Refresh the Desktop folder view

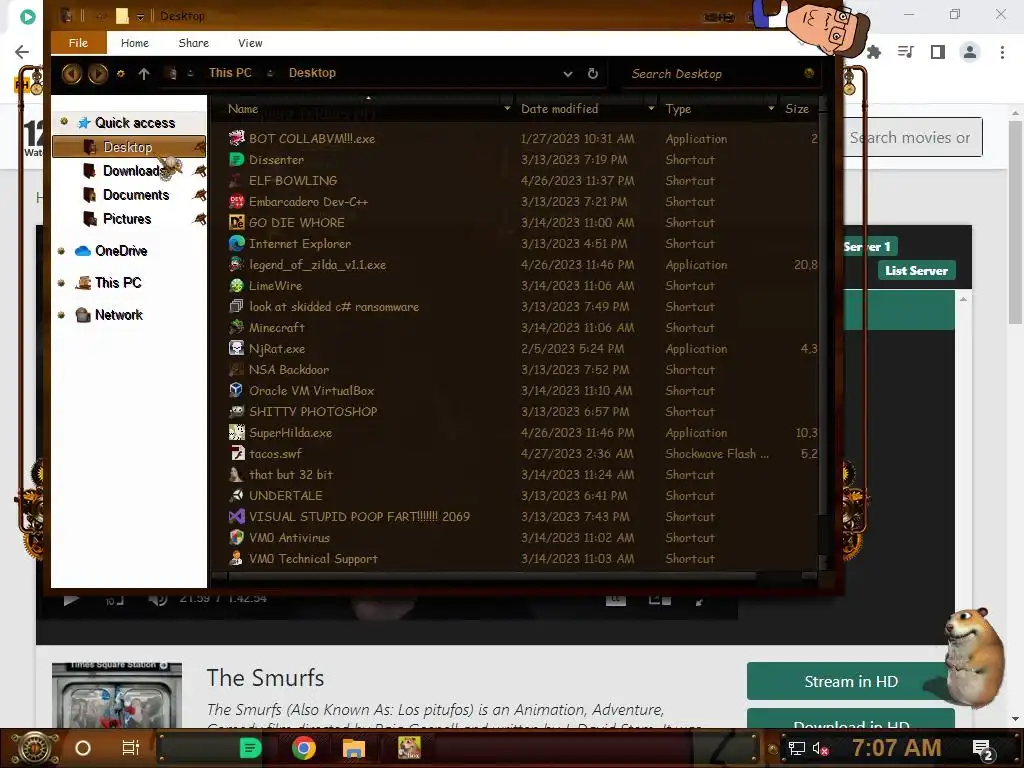[x=592, y=74]
